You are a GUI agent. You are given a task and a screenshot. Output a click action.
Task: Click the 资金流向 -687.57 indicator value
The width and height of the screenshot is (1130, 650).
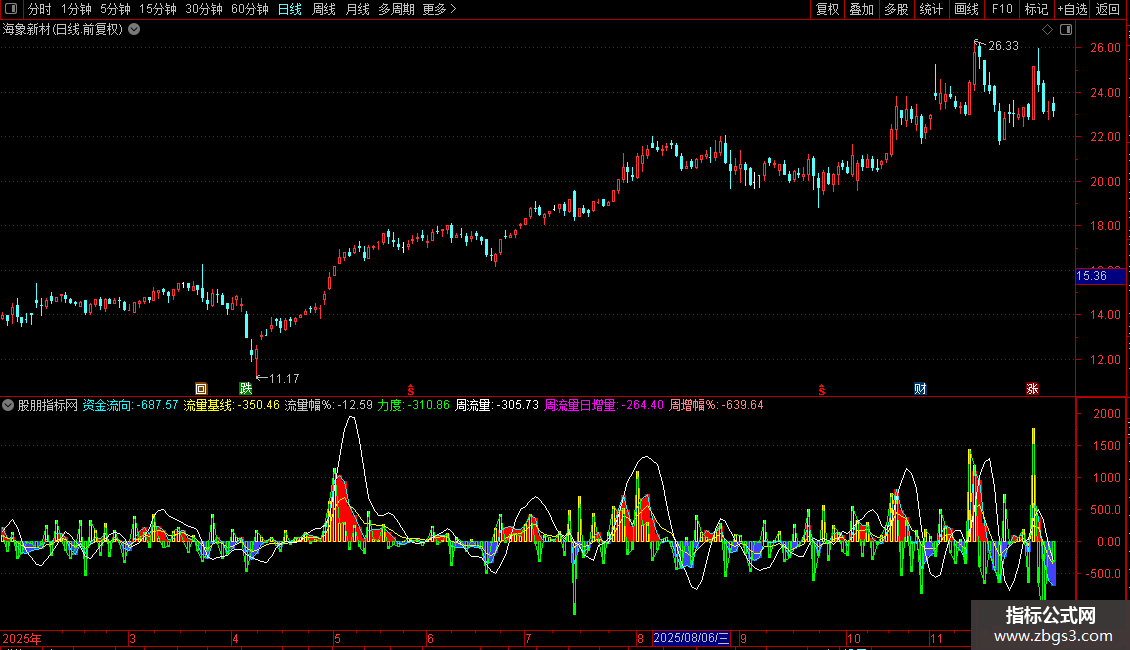click(130, 405)
